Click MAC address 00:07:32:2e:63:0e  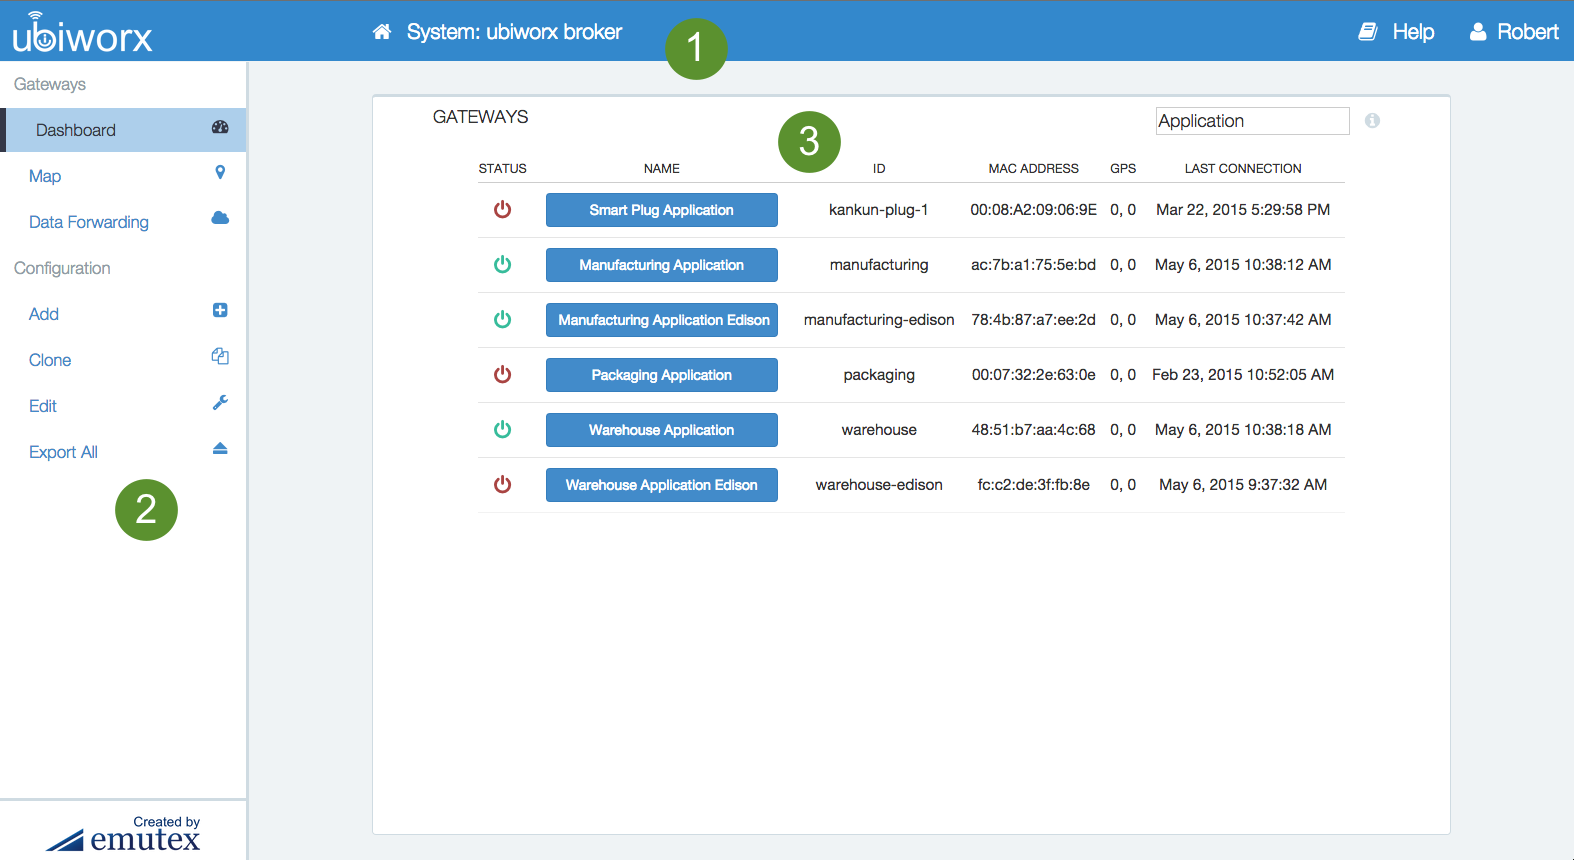(x=1034, y=375)
